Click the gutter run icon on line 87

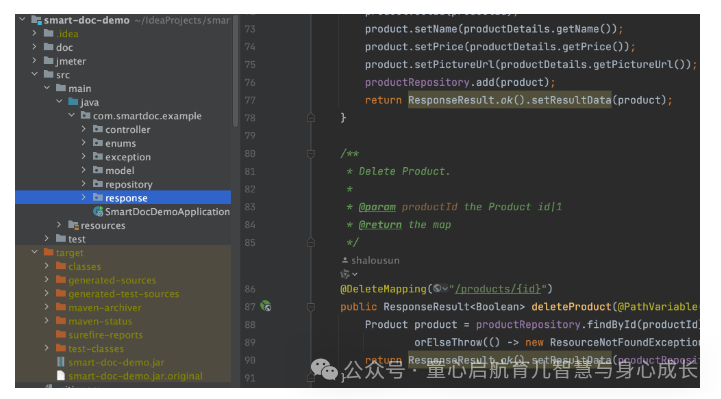tap(266, 306)
